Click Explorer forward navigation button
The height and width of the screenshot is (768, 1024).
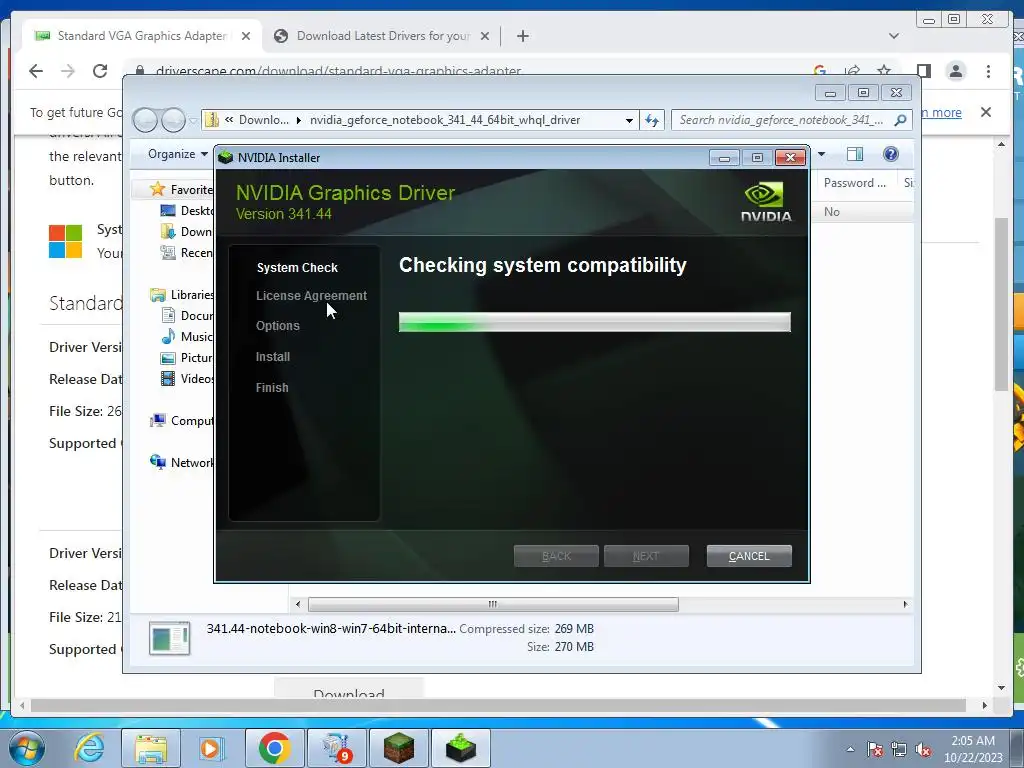click(173, 120)
